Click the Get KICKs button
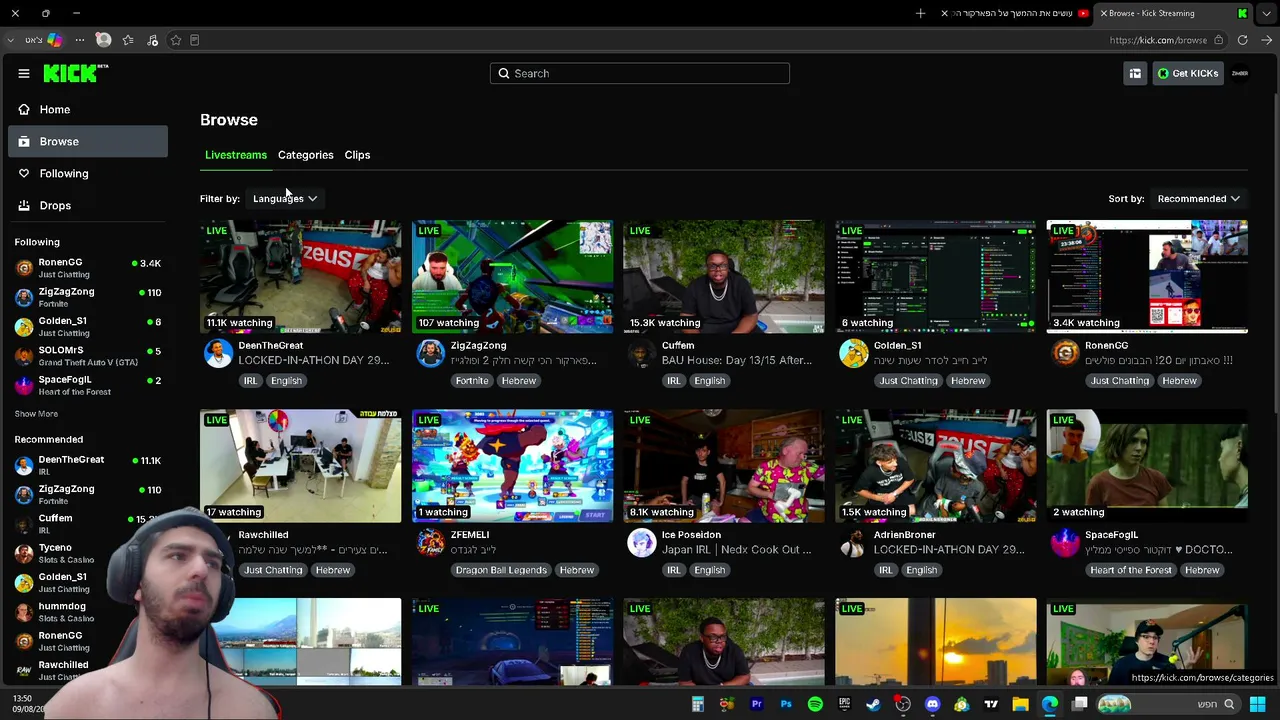This screenshot has width=1280, height=720. [x=1187, y=73]
